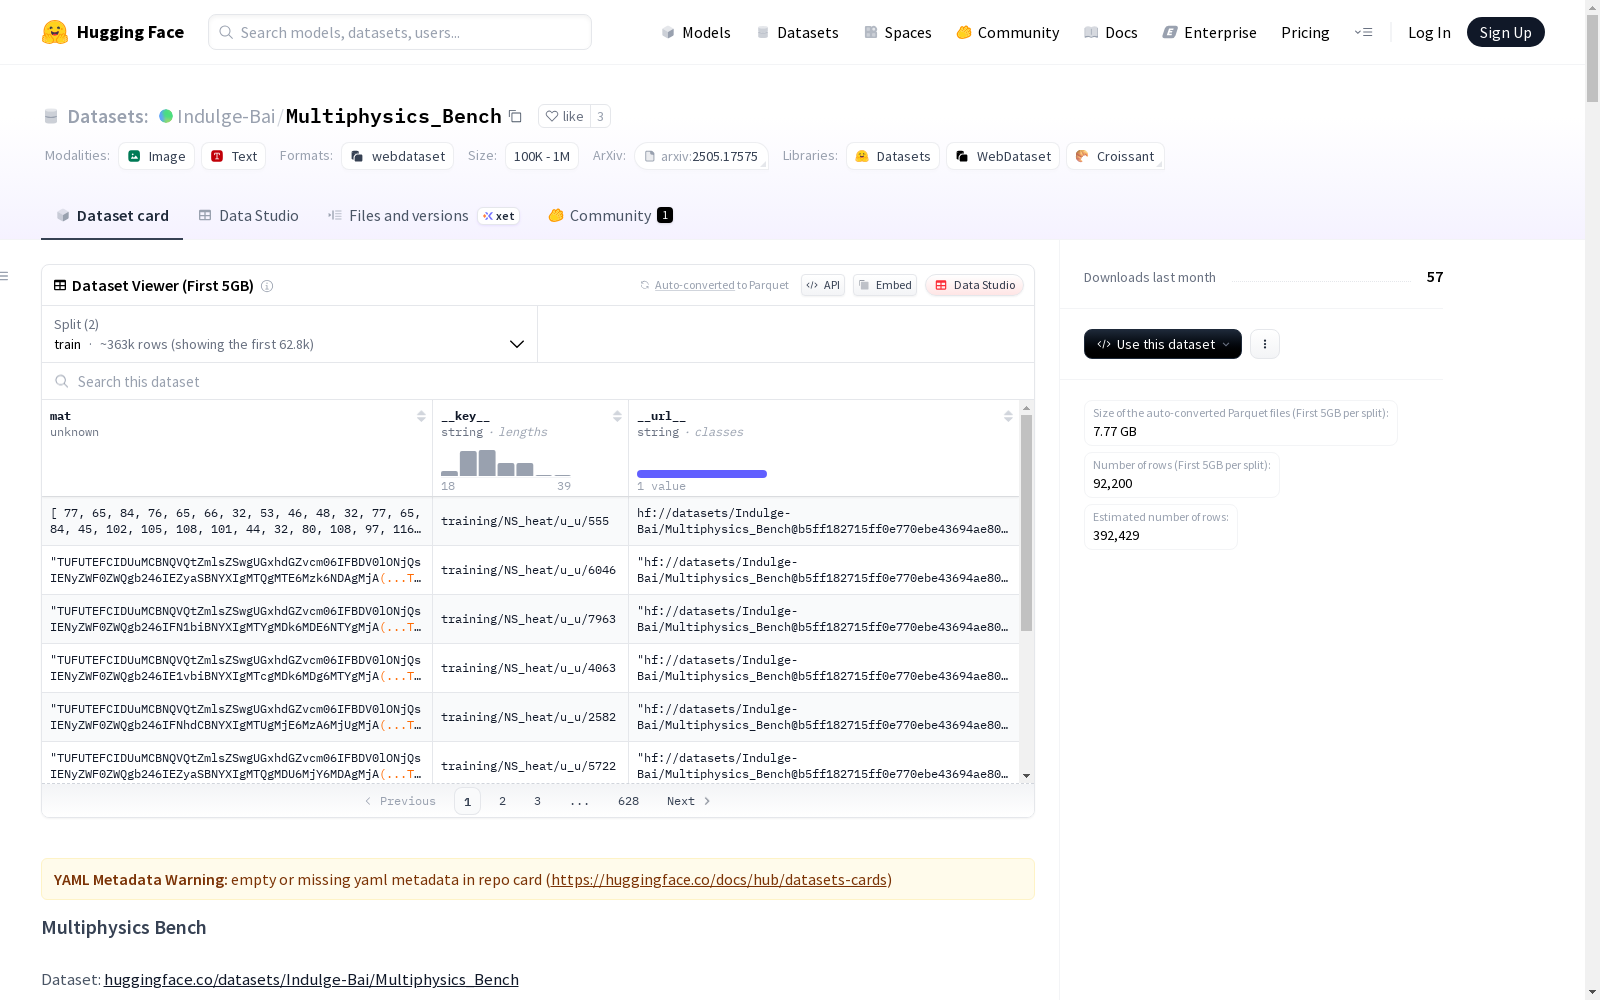Screen dimensions: 1600x1000
Task: Click the __url__ classes bar
Action: 702,474
